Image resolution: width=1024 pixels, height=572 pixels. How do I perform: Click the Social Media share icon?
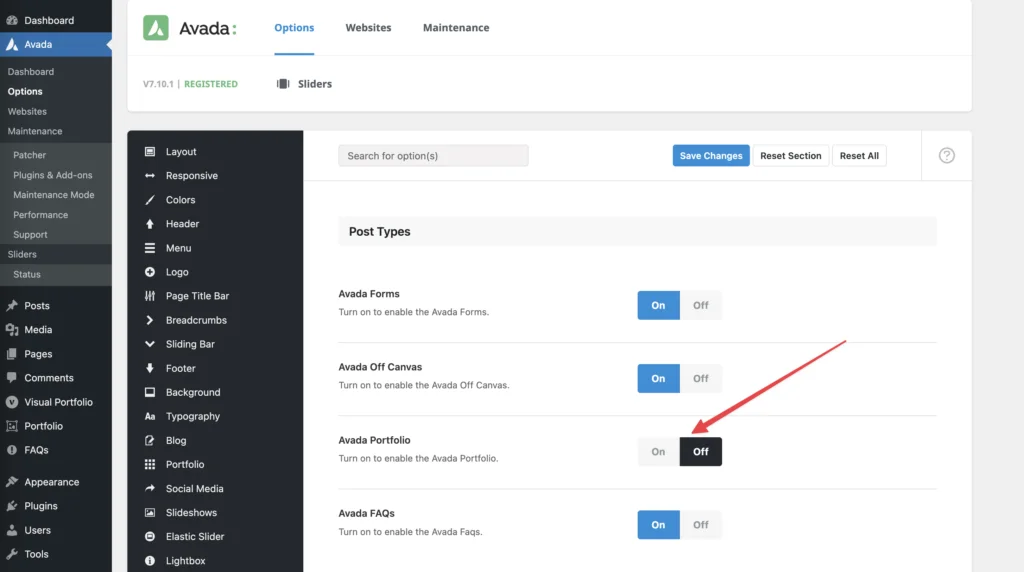tap(150, 488)
